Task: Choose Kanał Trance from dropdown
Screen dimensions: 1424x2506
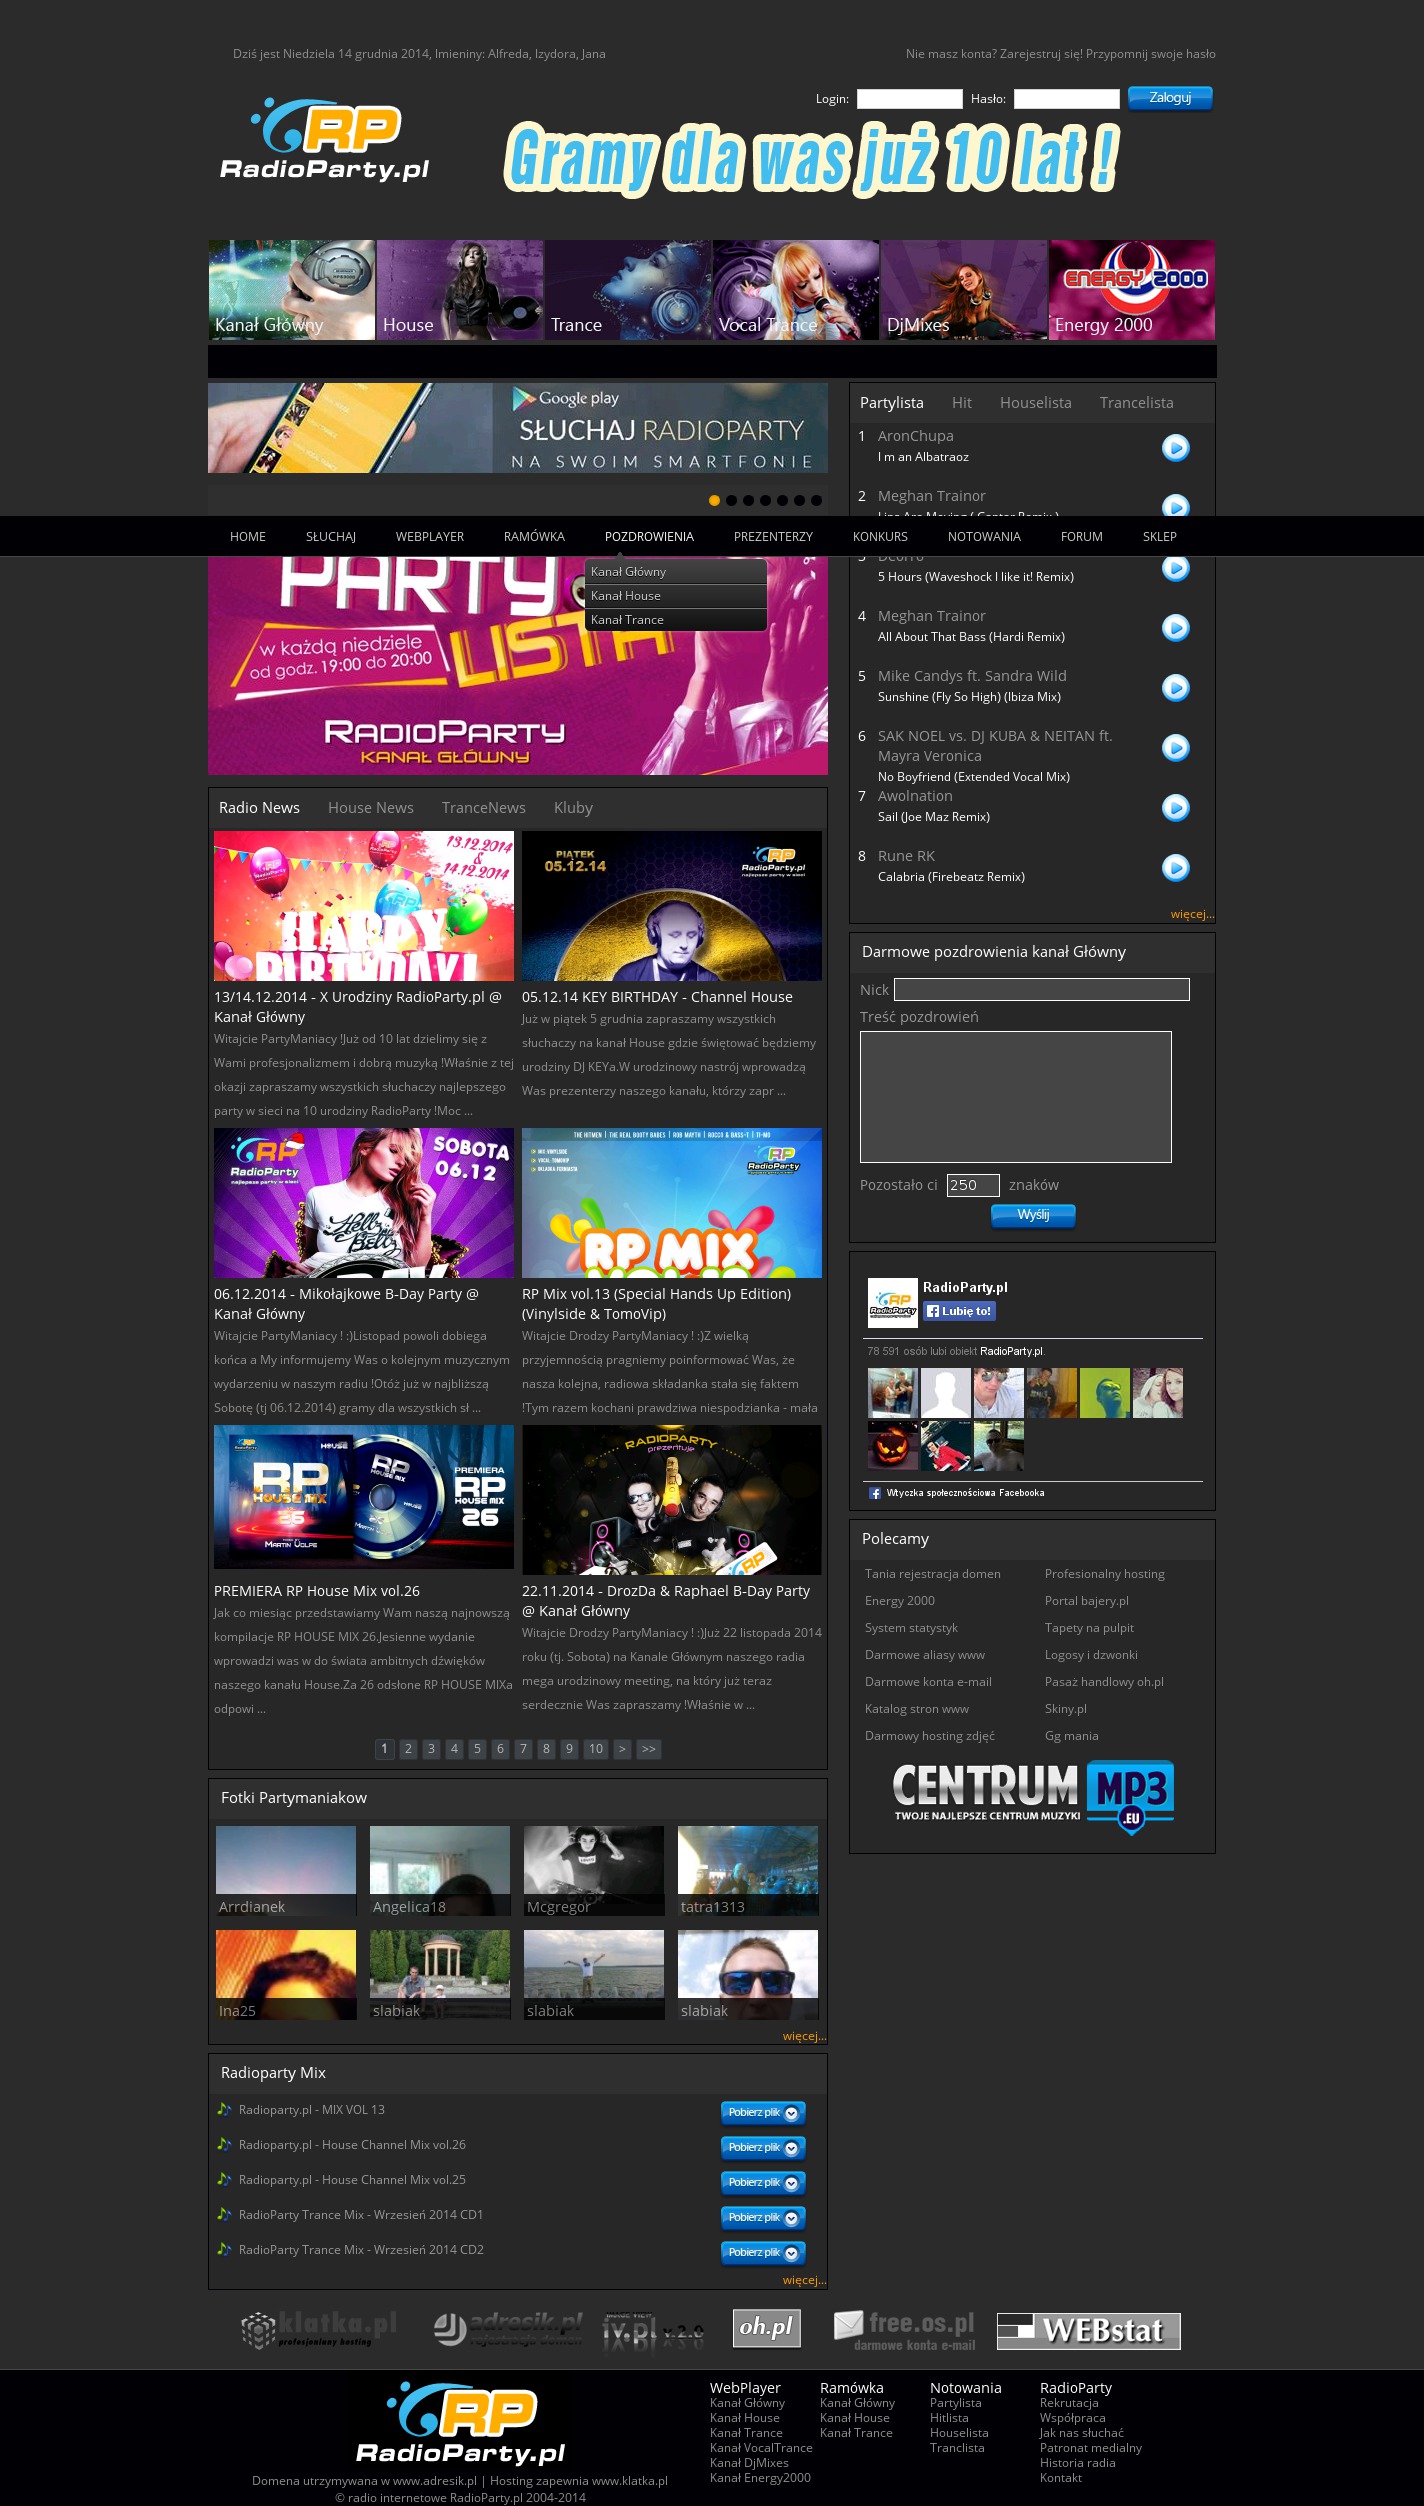Action: click(627, 620)
